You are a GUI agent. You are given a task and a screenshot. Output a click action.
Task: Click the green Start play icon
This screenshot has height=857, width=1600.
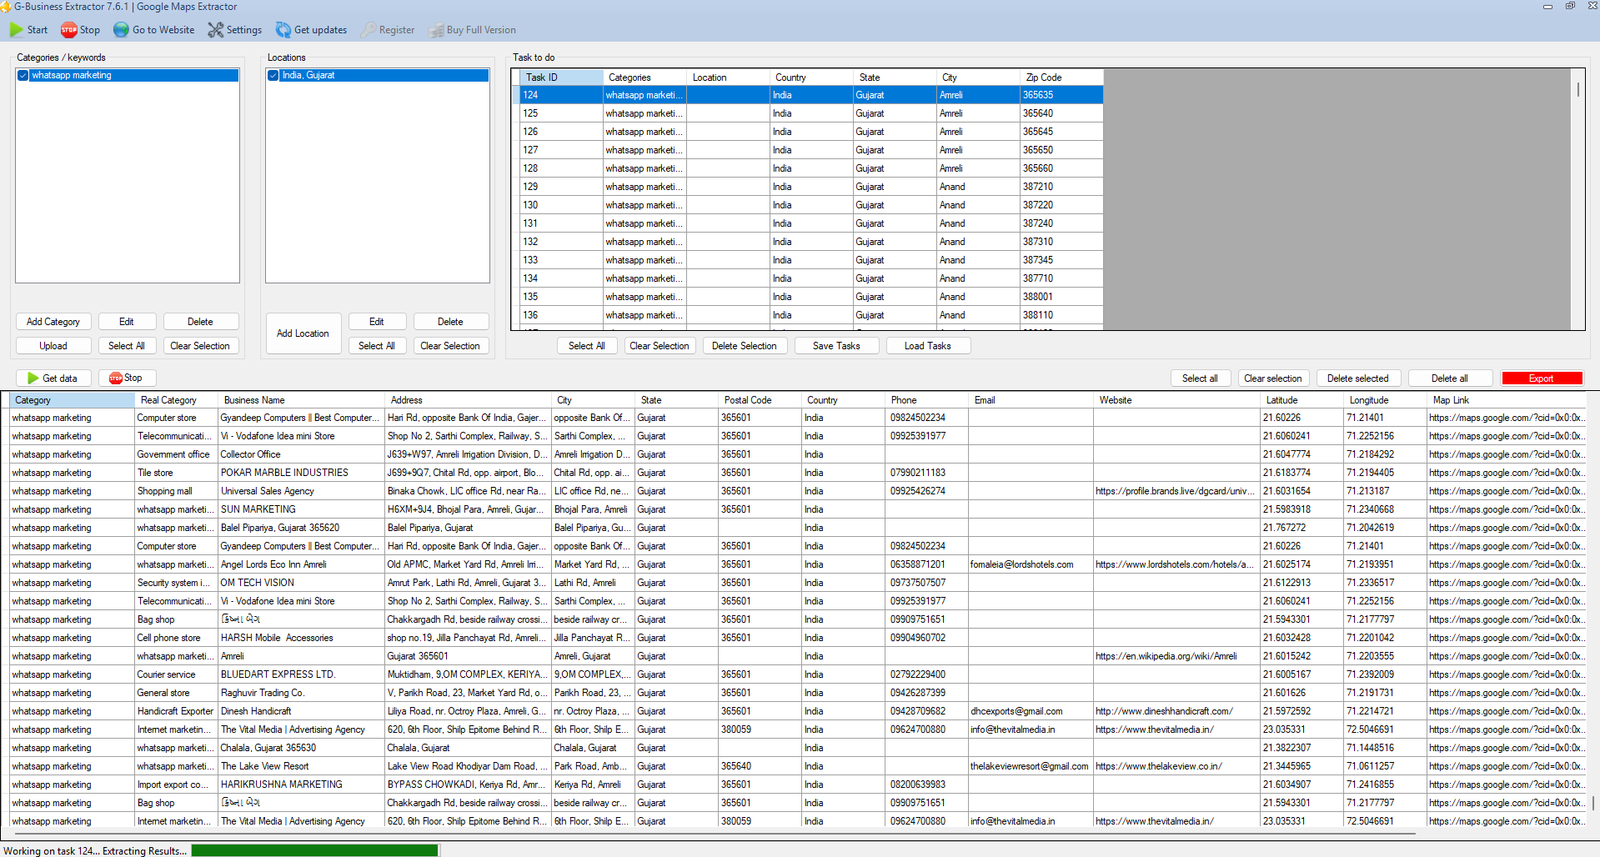click(x=16, y=30)
